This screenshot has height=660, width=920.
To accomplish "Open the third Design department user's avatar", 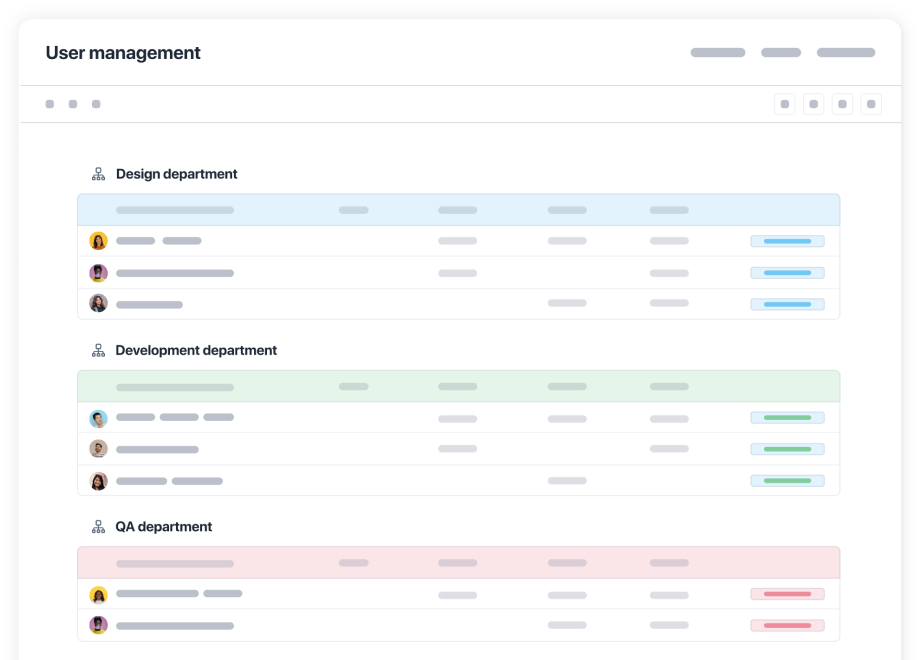I will [99, 303].
